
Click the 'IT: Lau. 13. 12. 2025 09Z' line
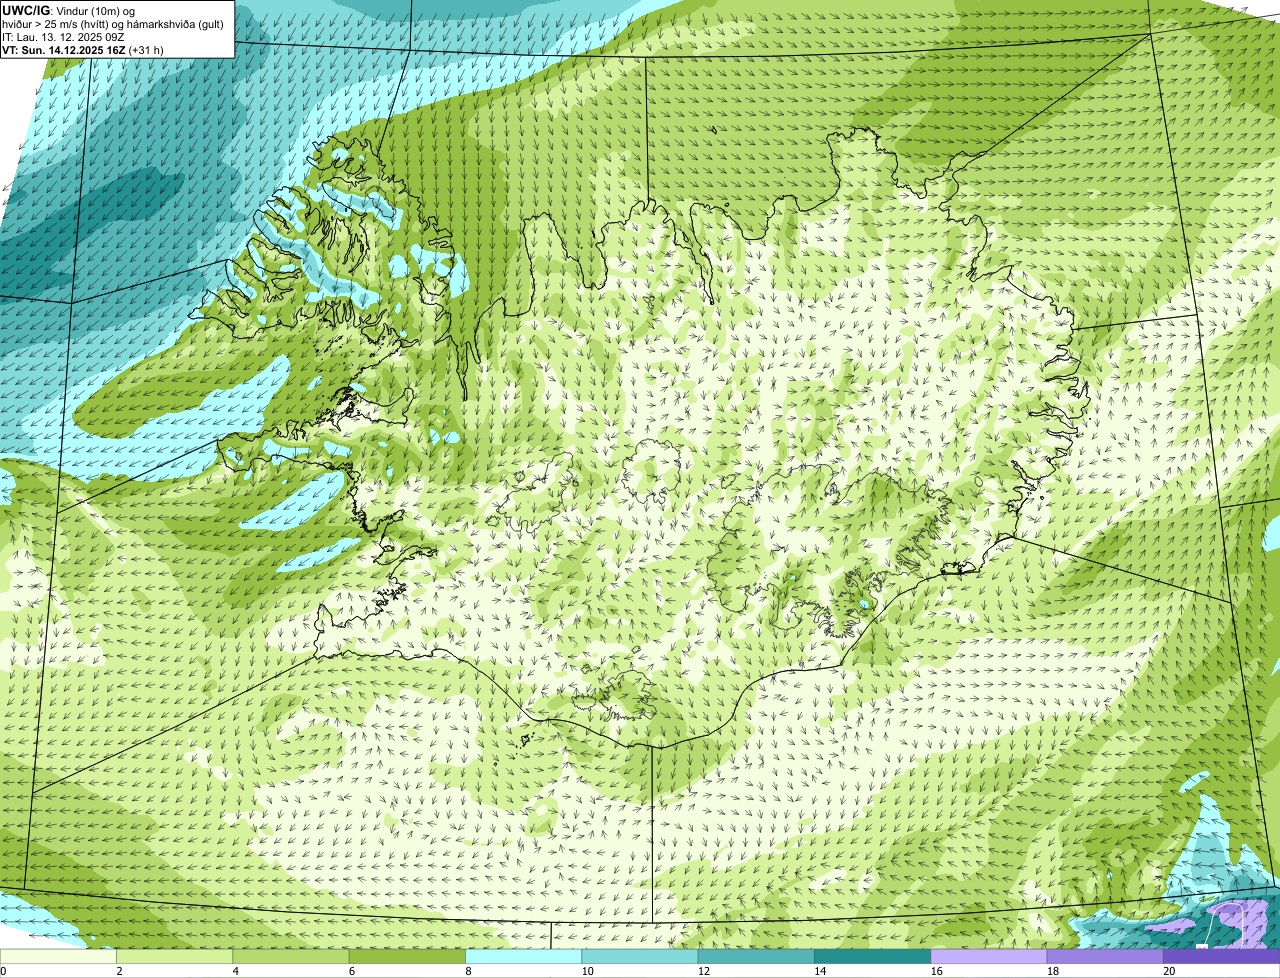[63, 37]
